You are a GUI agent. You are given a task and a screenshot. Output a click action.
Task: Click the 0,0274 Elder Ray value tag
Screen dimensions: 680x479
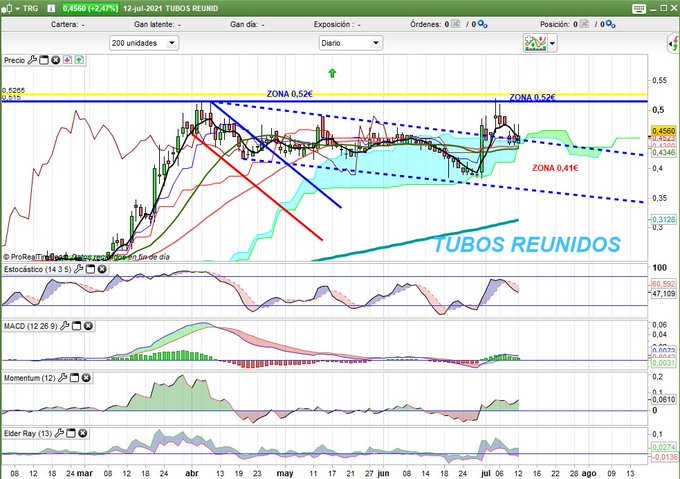click(664, 447)
